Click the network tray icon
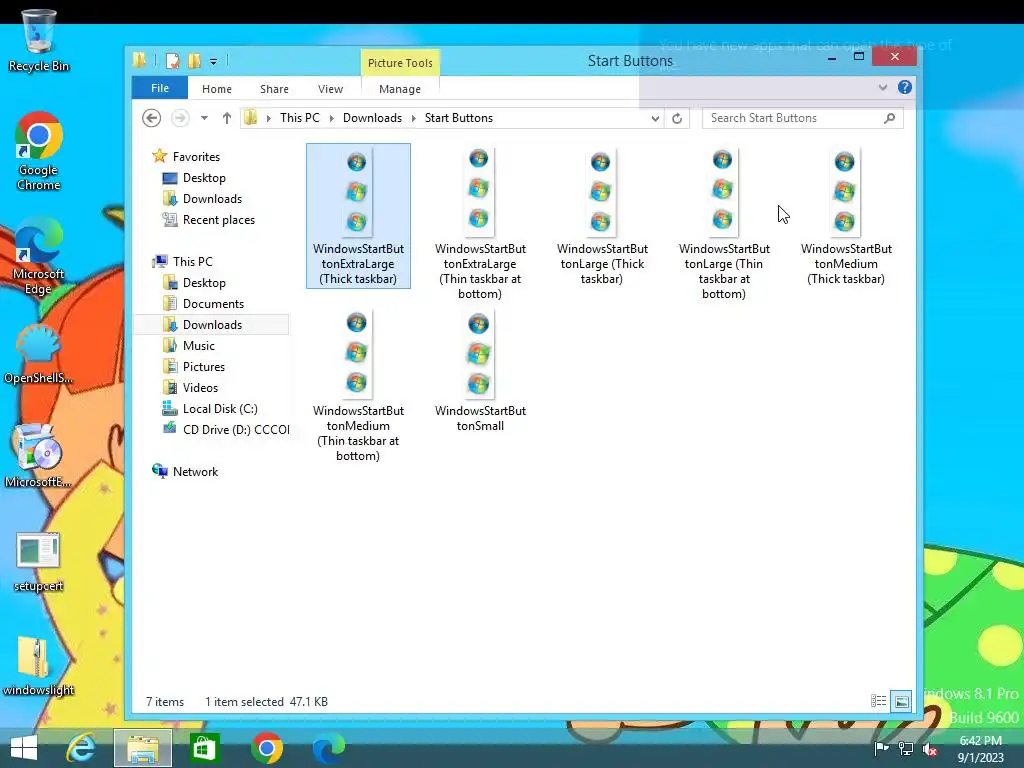The height and width of the screenshot is (768, 1024). (906, 748)
